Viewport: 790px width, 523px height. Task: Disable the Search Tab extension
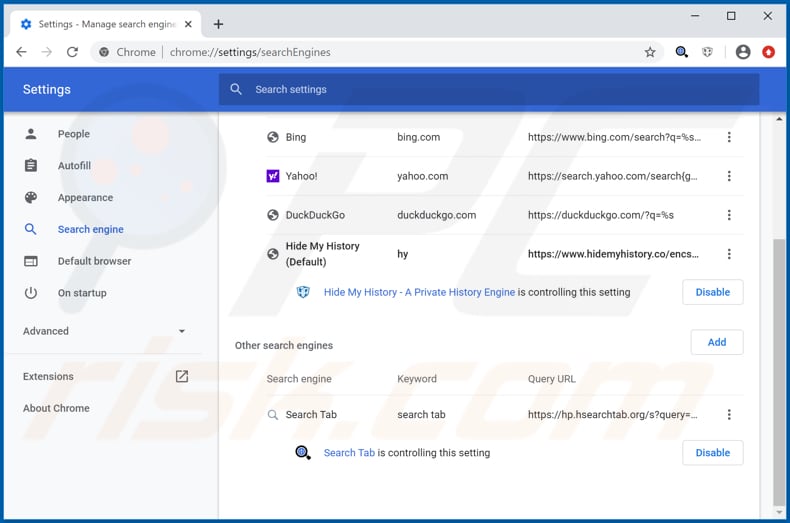pyautogui.click(x=712, y=452)
